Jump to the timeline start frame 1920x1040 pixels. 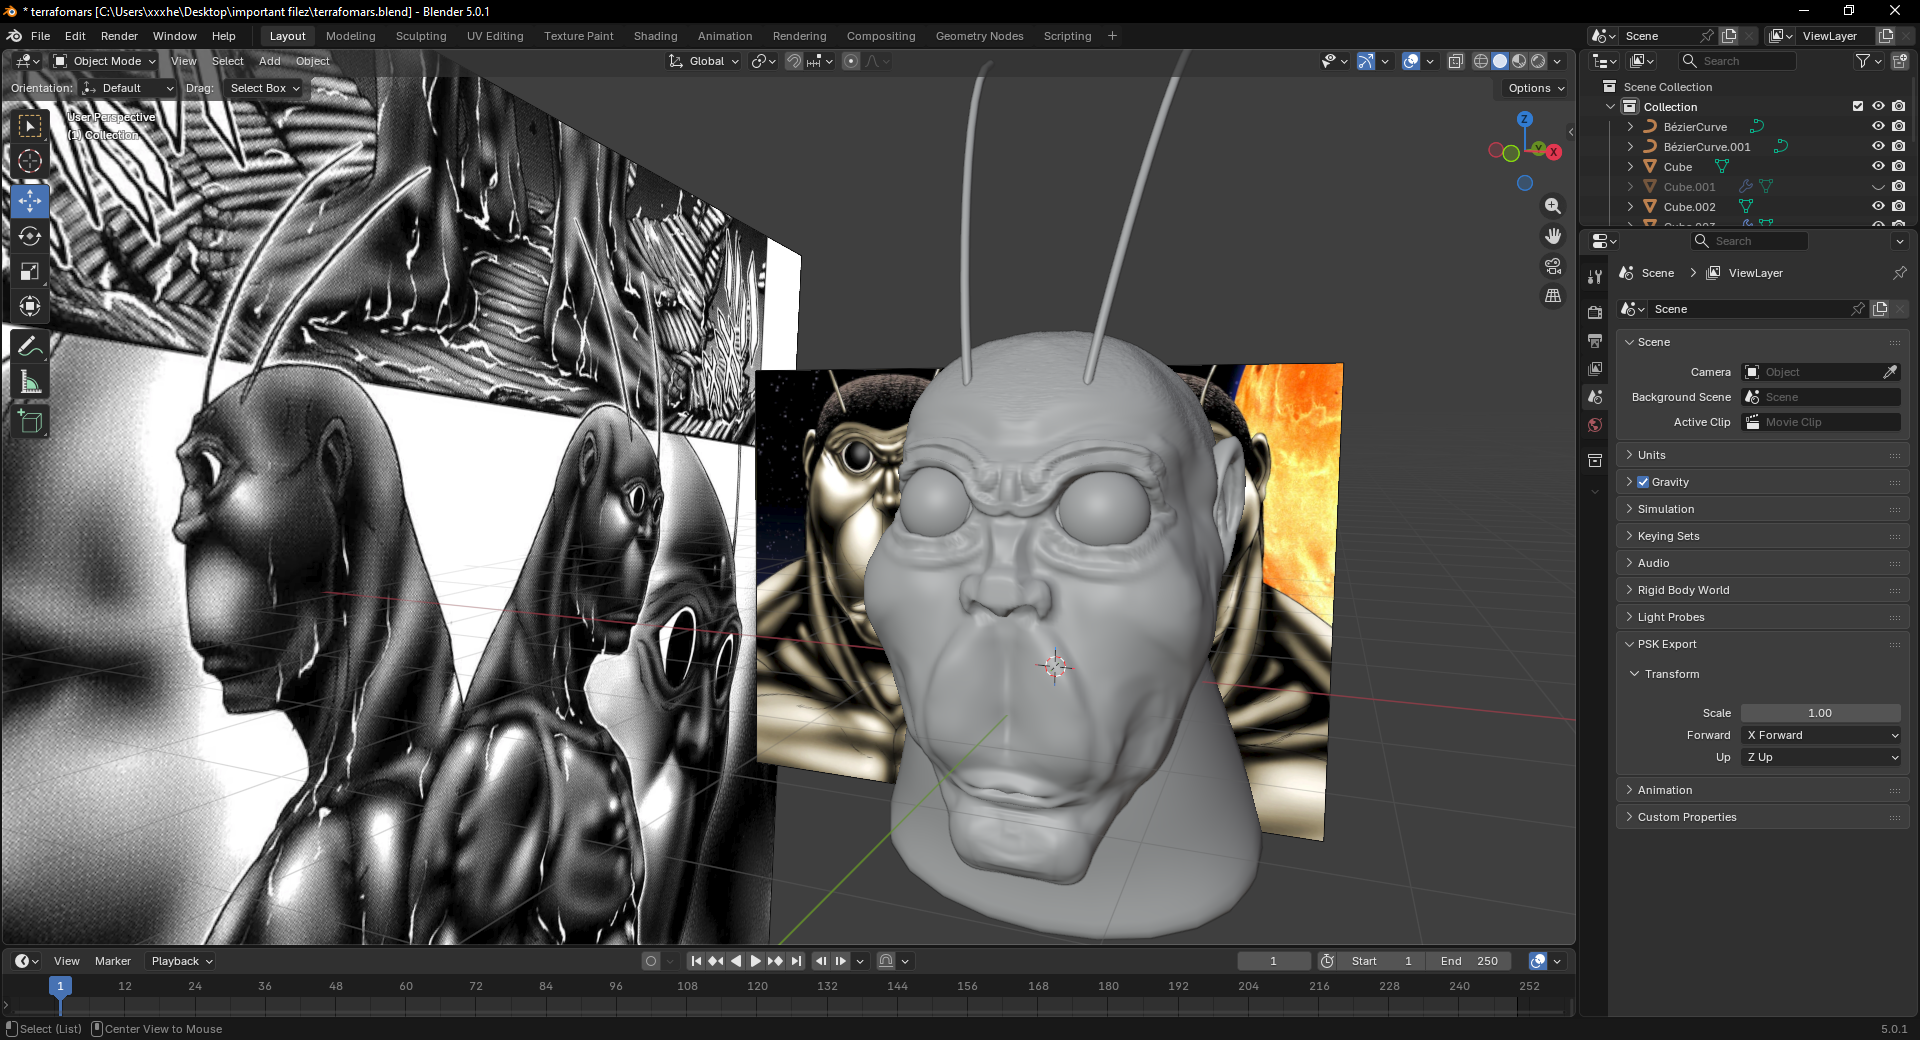point(696,961)
